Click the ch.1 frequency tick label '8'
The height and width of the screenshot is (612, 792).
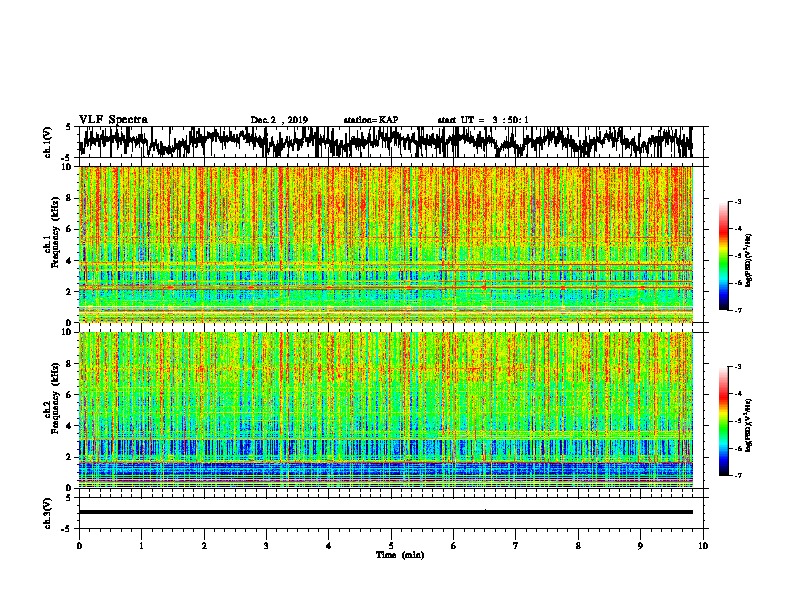tap(70, 198)
